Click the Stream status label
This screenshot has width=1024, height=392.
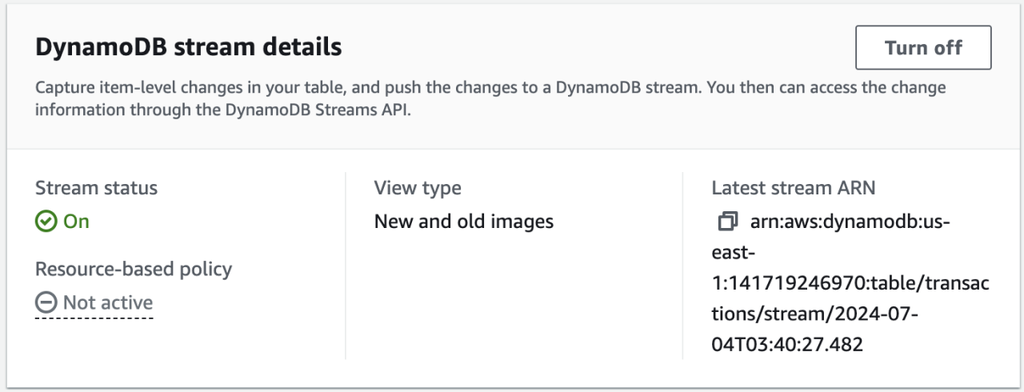[96, 188]
